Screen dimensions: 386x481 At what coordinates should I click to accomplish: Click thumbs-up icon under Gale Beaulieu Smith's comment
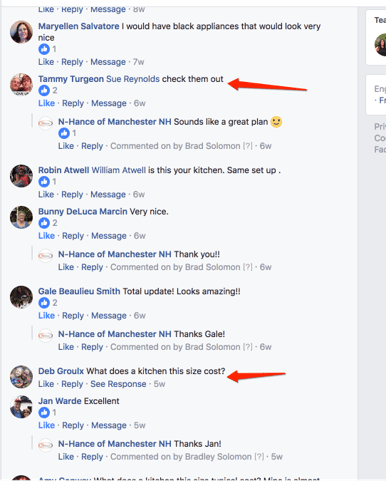point(44,303)
